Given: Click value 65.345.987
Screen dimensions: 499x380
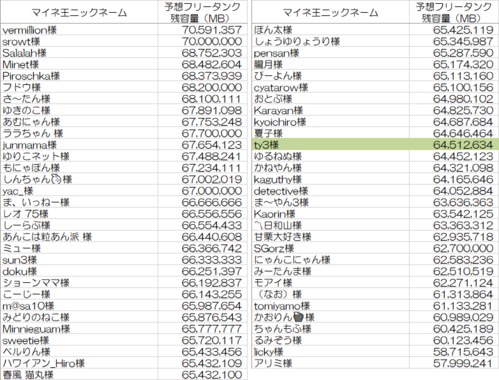Looking at the screenshot, I should point(463,42).
